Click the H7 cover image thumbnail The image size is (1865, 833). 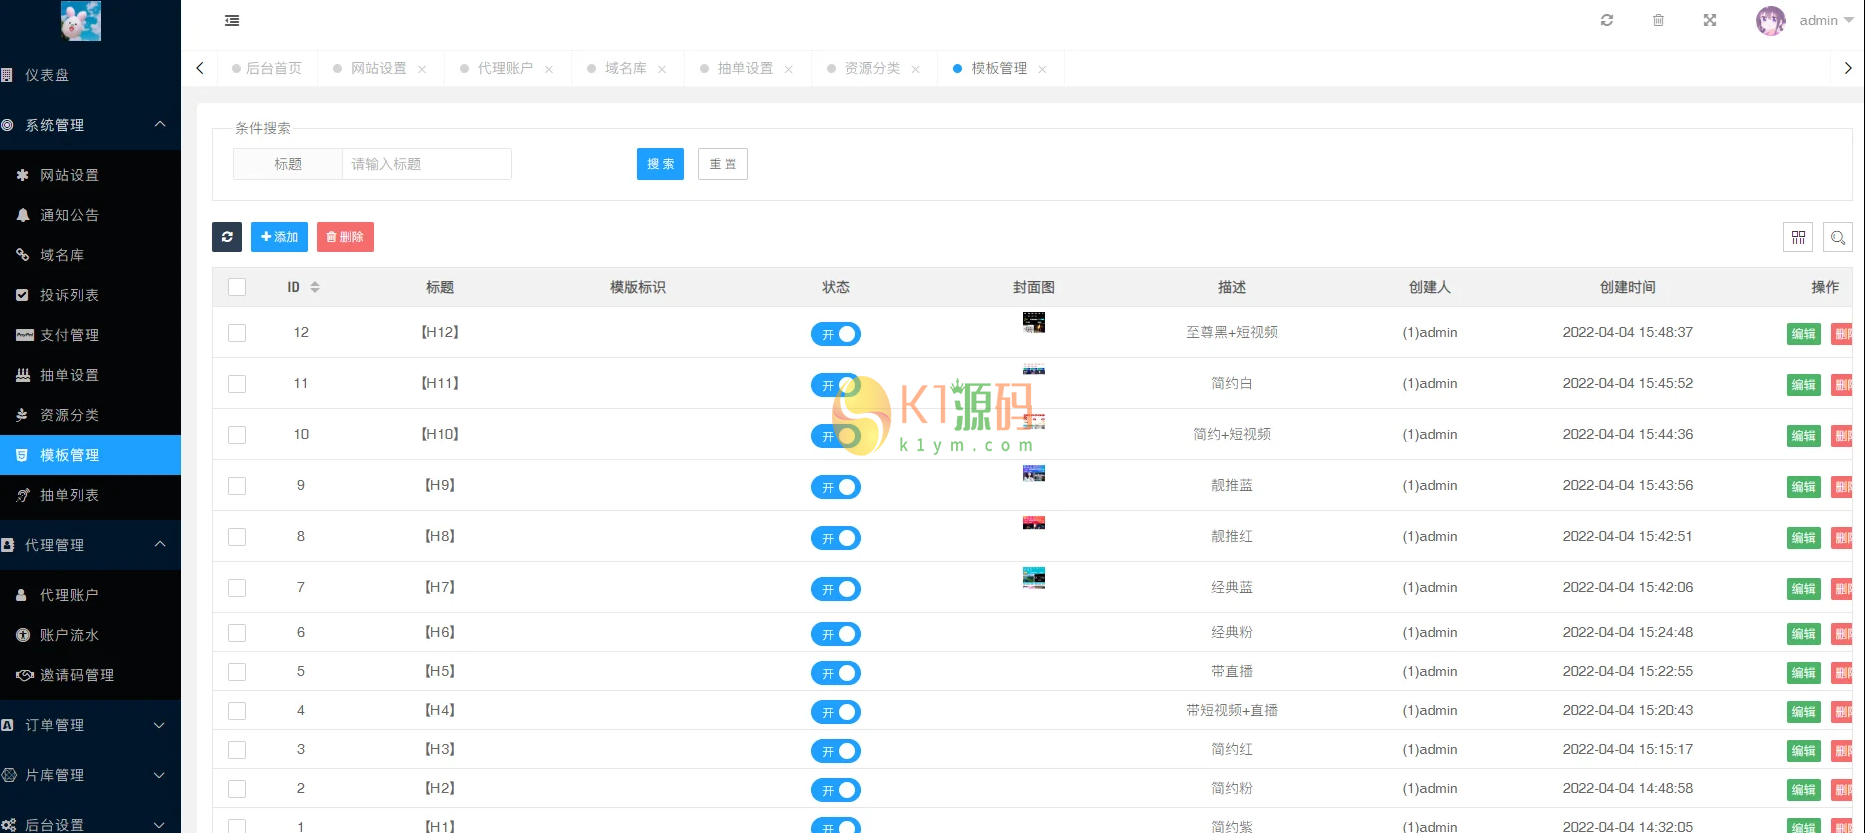pos(1034,578)
